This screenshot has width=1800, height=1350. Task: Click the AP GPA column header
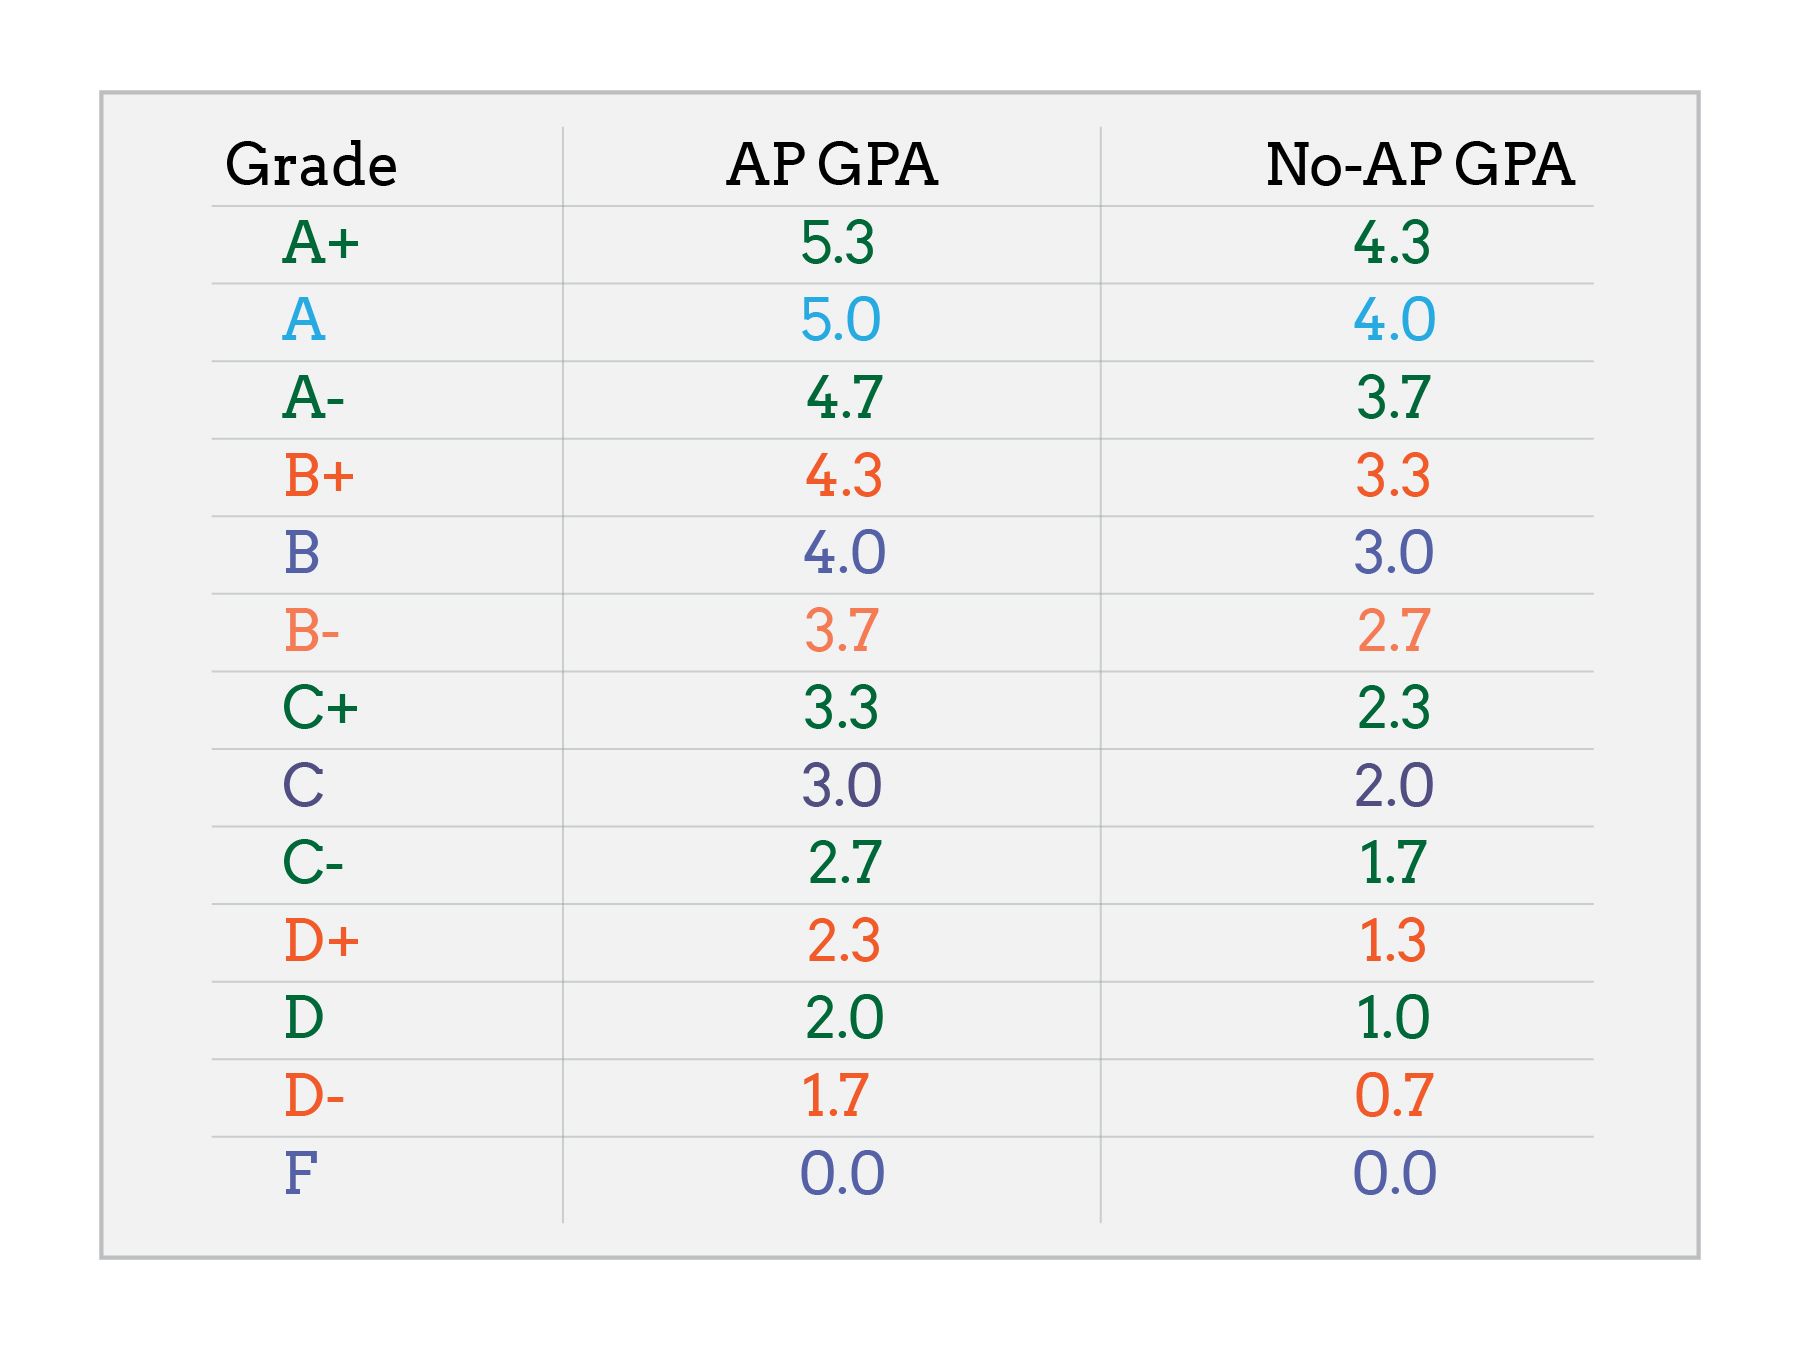point(832,165)
